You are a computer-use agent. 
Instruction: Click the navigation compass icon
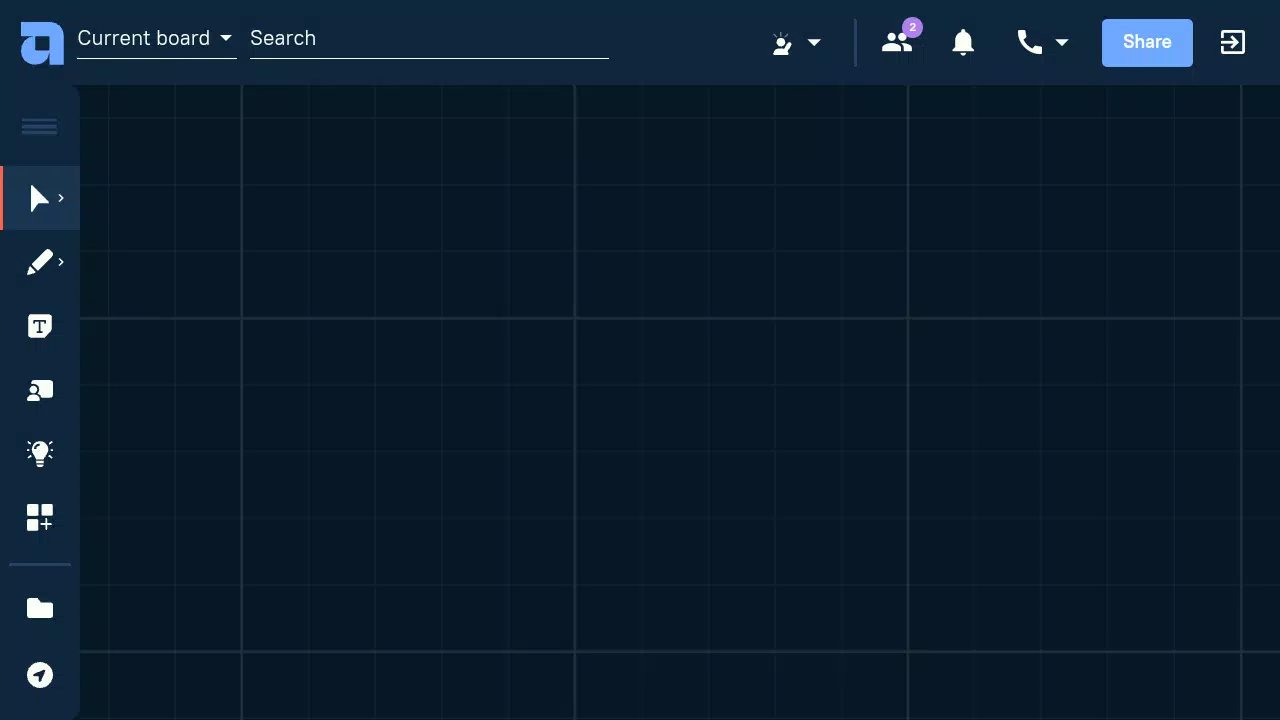click(x=40, y=675)
